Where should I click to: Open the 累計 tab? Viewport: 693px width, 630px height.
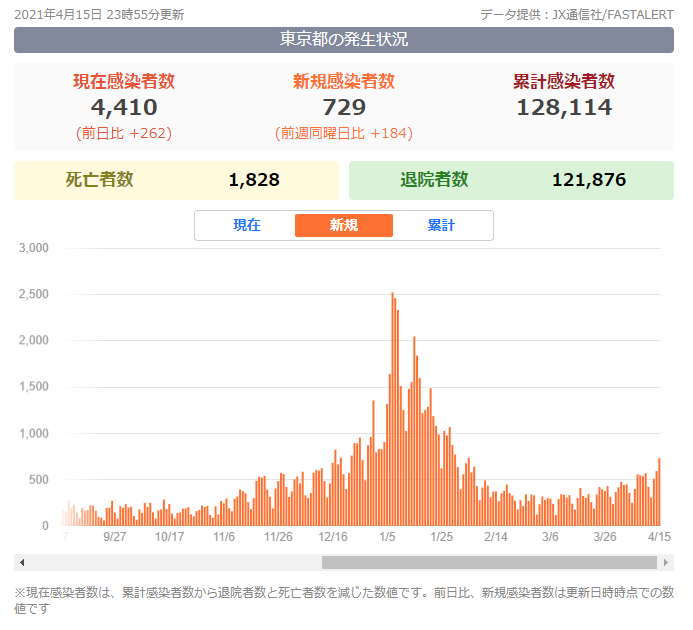tap(441, 225)
